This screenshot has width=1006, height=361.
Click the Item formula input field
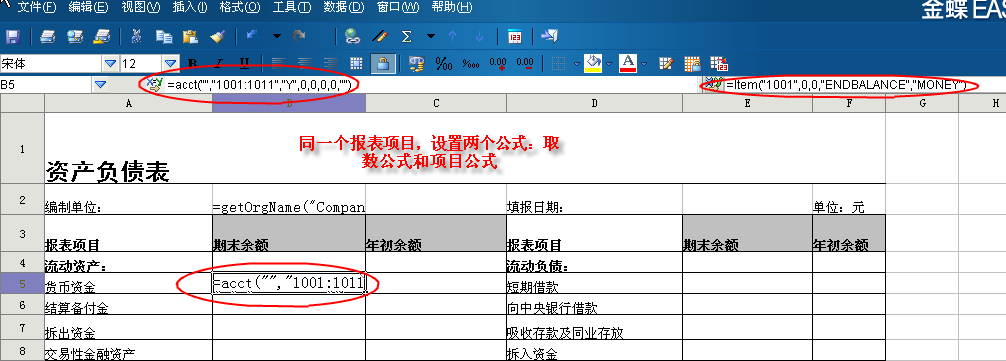point(846,85)
